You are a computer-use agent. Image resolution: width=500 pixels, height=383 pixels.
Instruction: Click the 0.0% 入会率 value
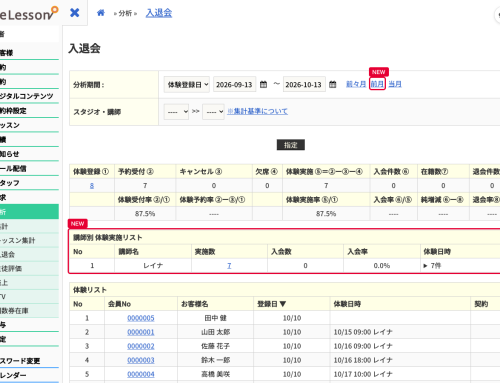tap(382, 266)
